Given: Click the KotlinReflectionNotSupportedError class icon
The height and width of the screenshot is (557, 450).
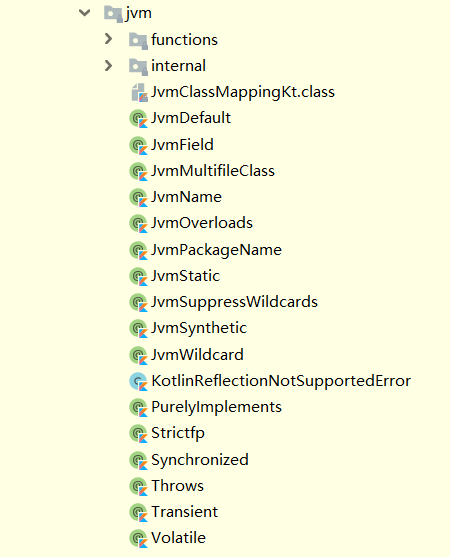Looking at the screenshot, I should tap(139, 382).
